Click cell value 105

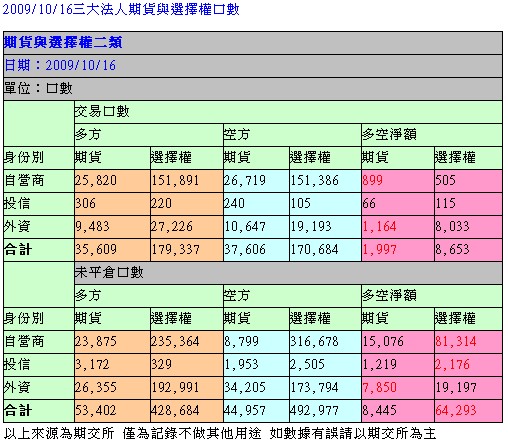click(301, 203)
